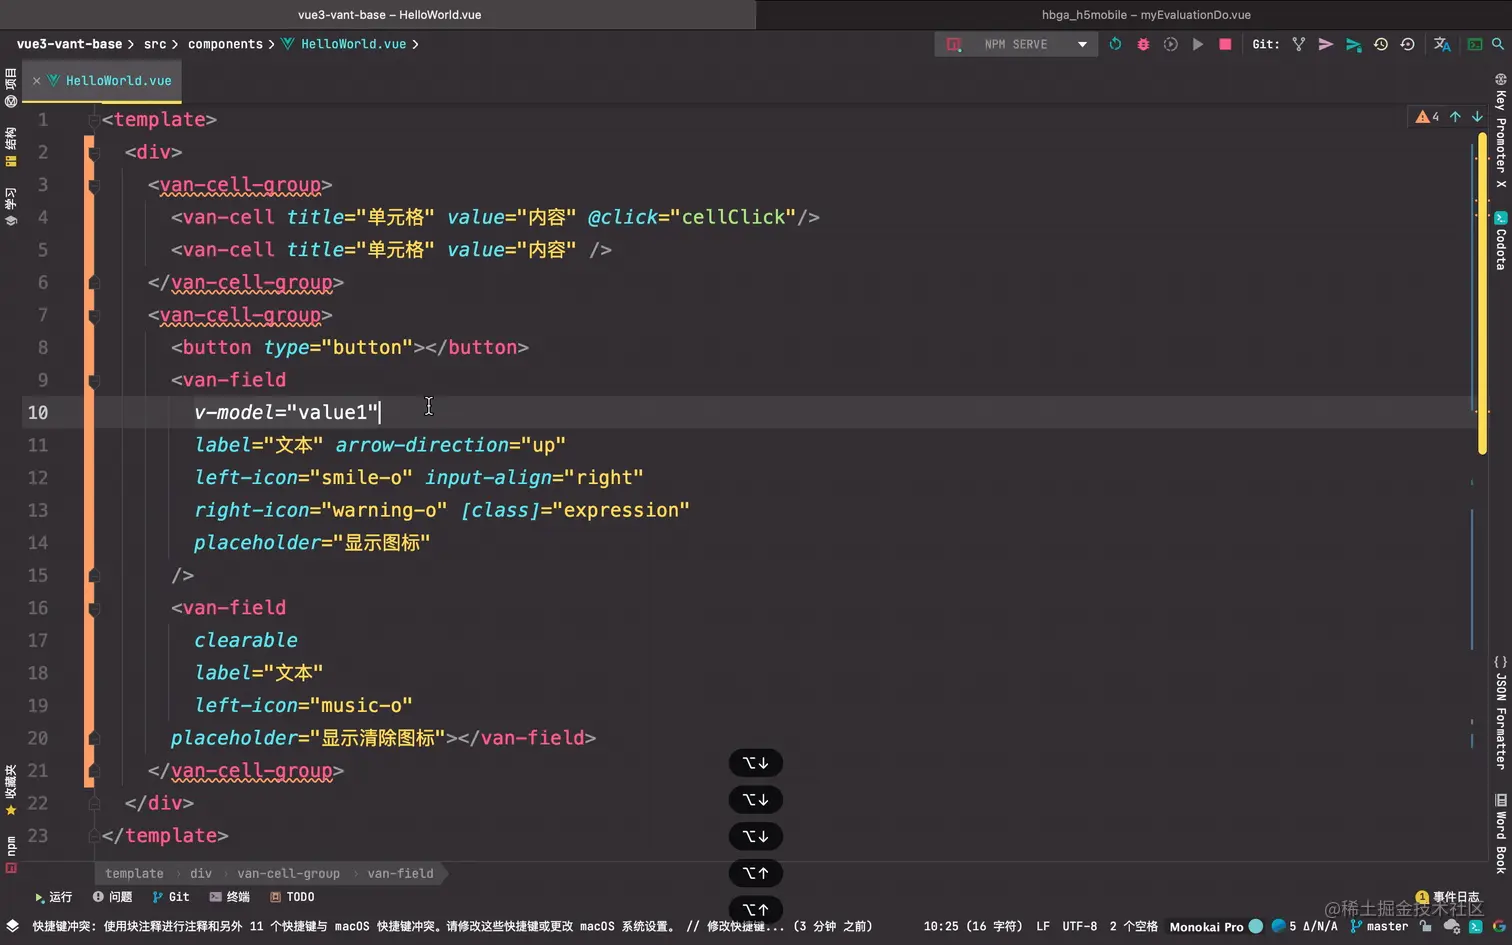Open the TODO tool window
The image size is (1512, 945).
click(x=291, y=897)
